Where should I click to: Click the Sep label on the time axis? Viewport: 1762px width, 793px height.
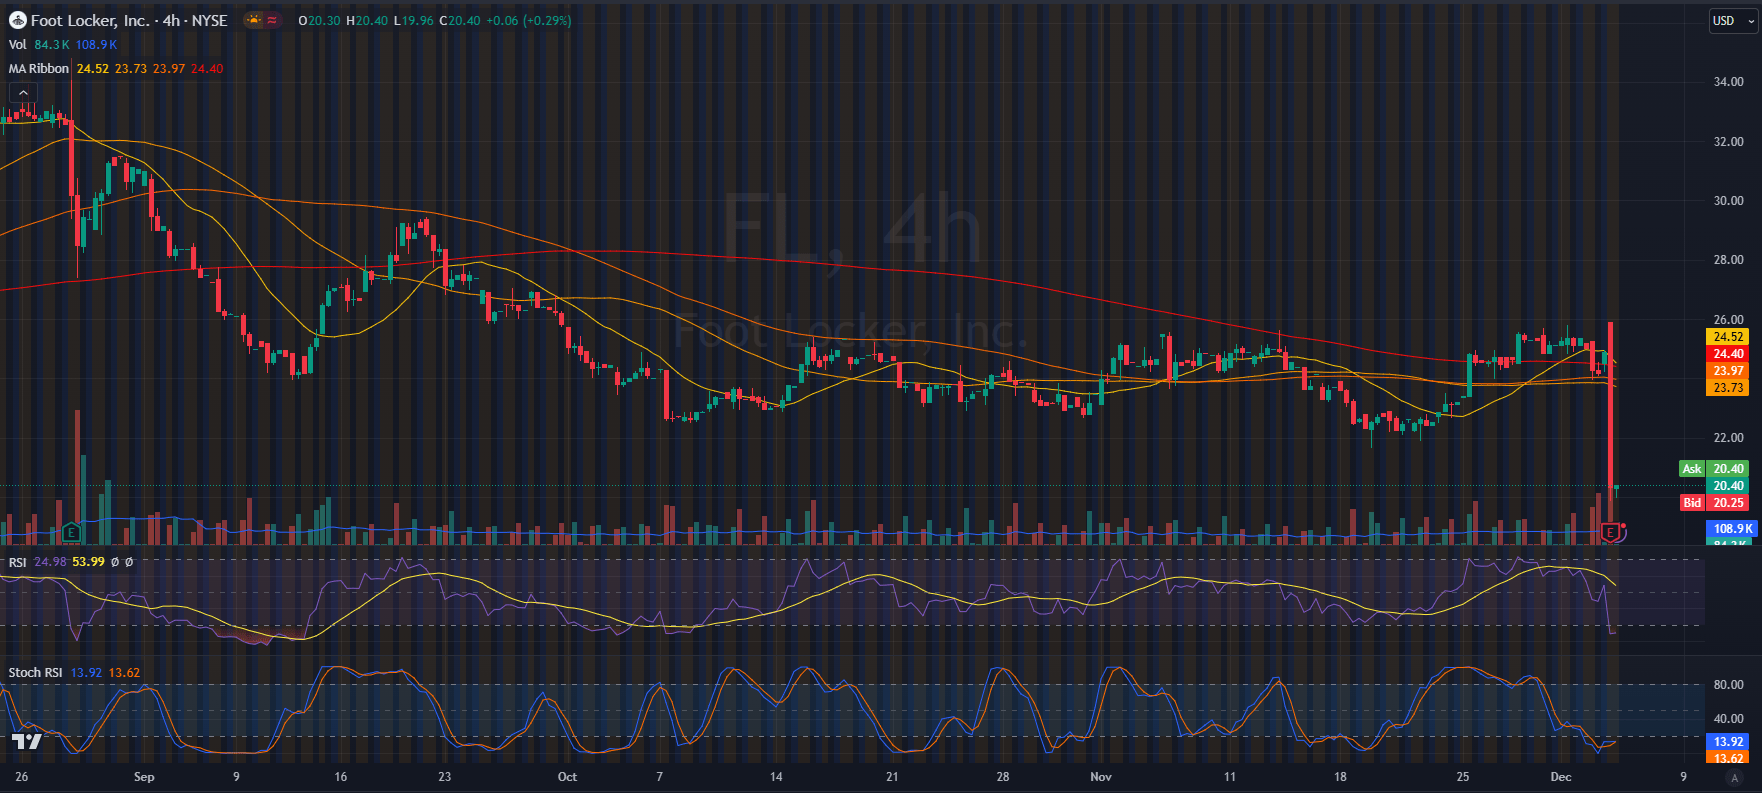tap(144, 777)
